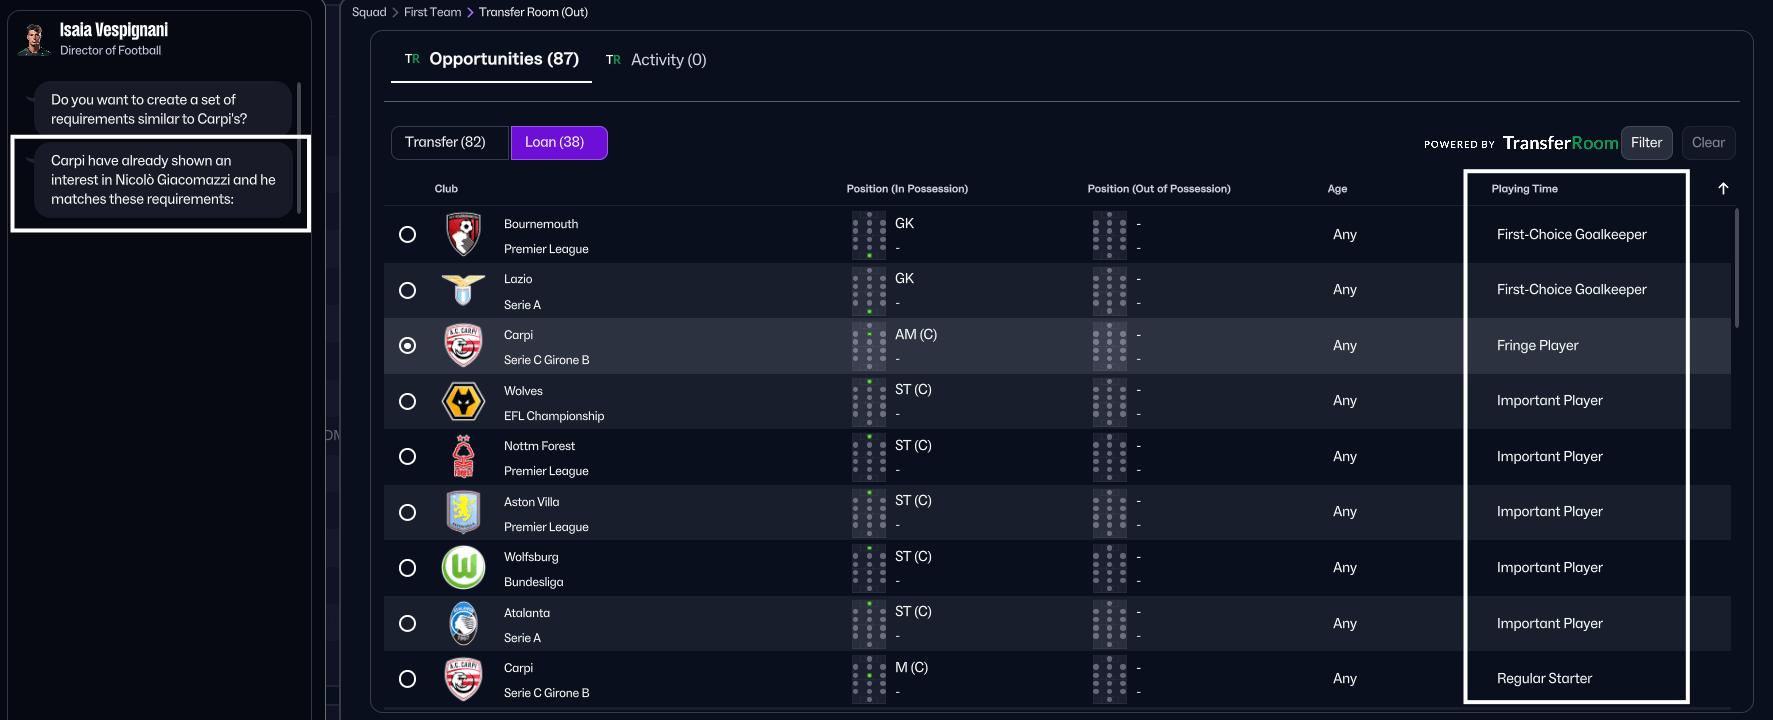This screenshot has height=720, width=1773.
Task: Click the opportunities list vertical scrollbar
Action: click(x=1736, y=268)
